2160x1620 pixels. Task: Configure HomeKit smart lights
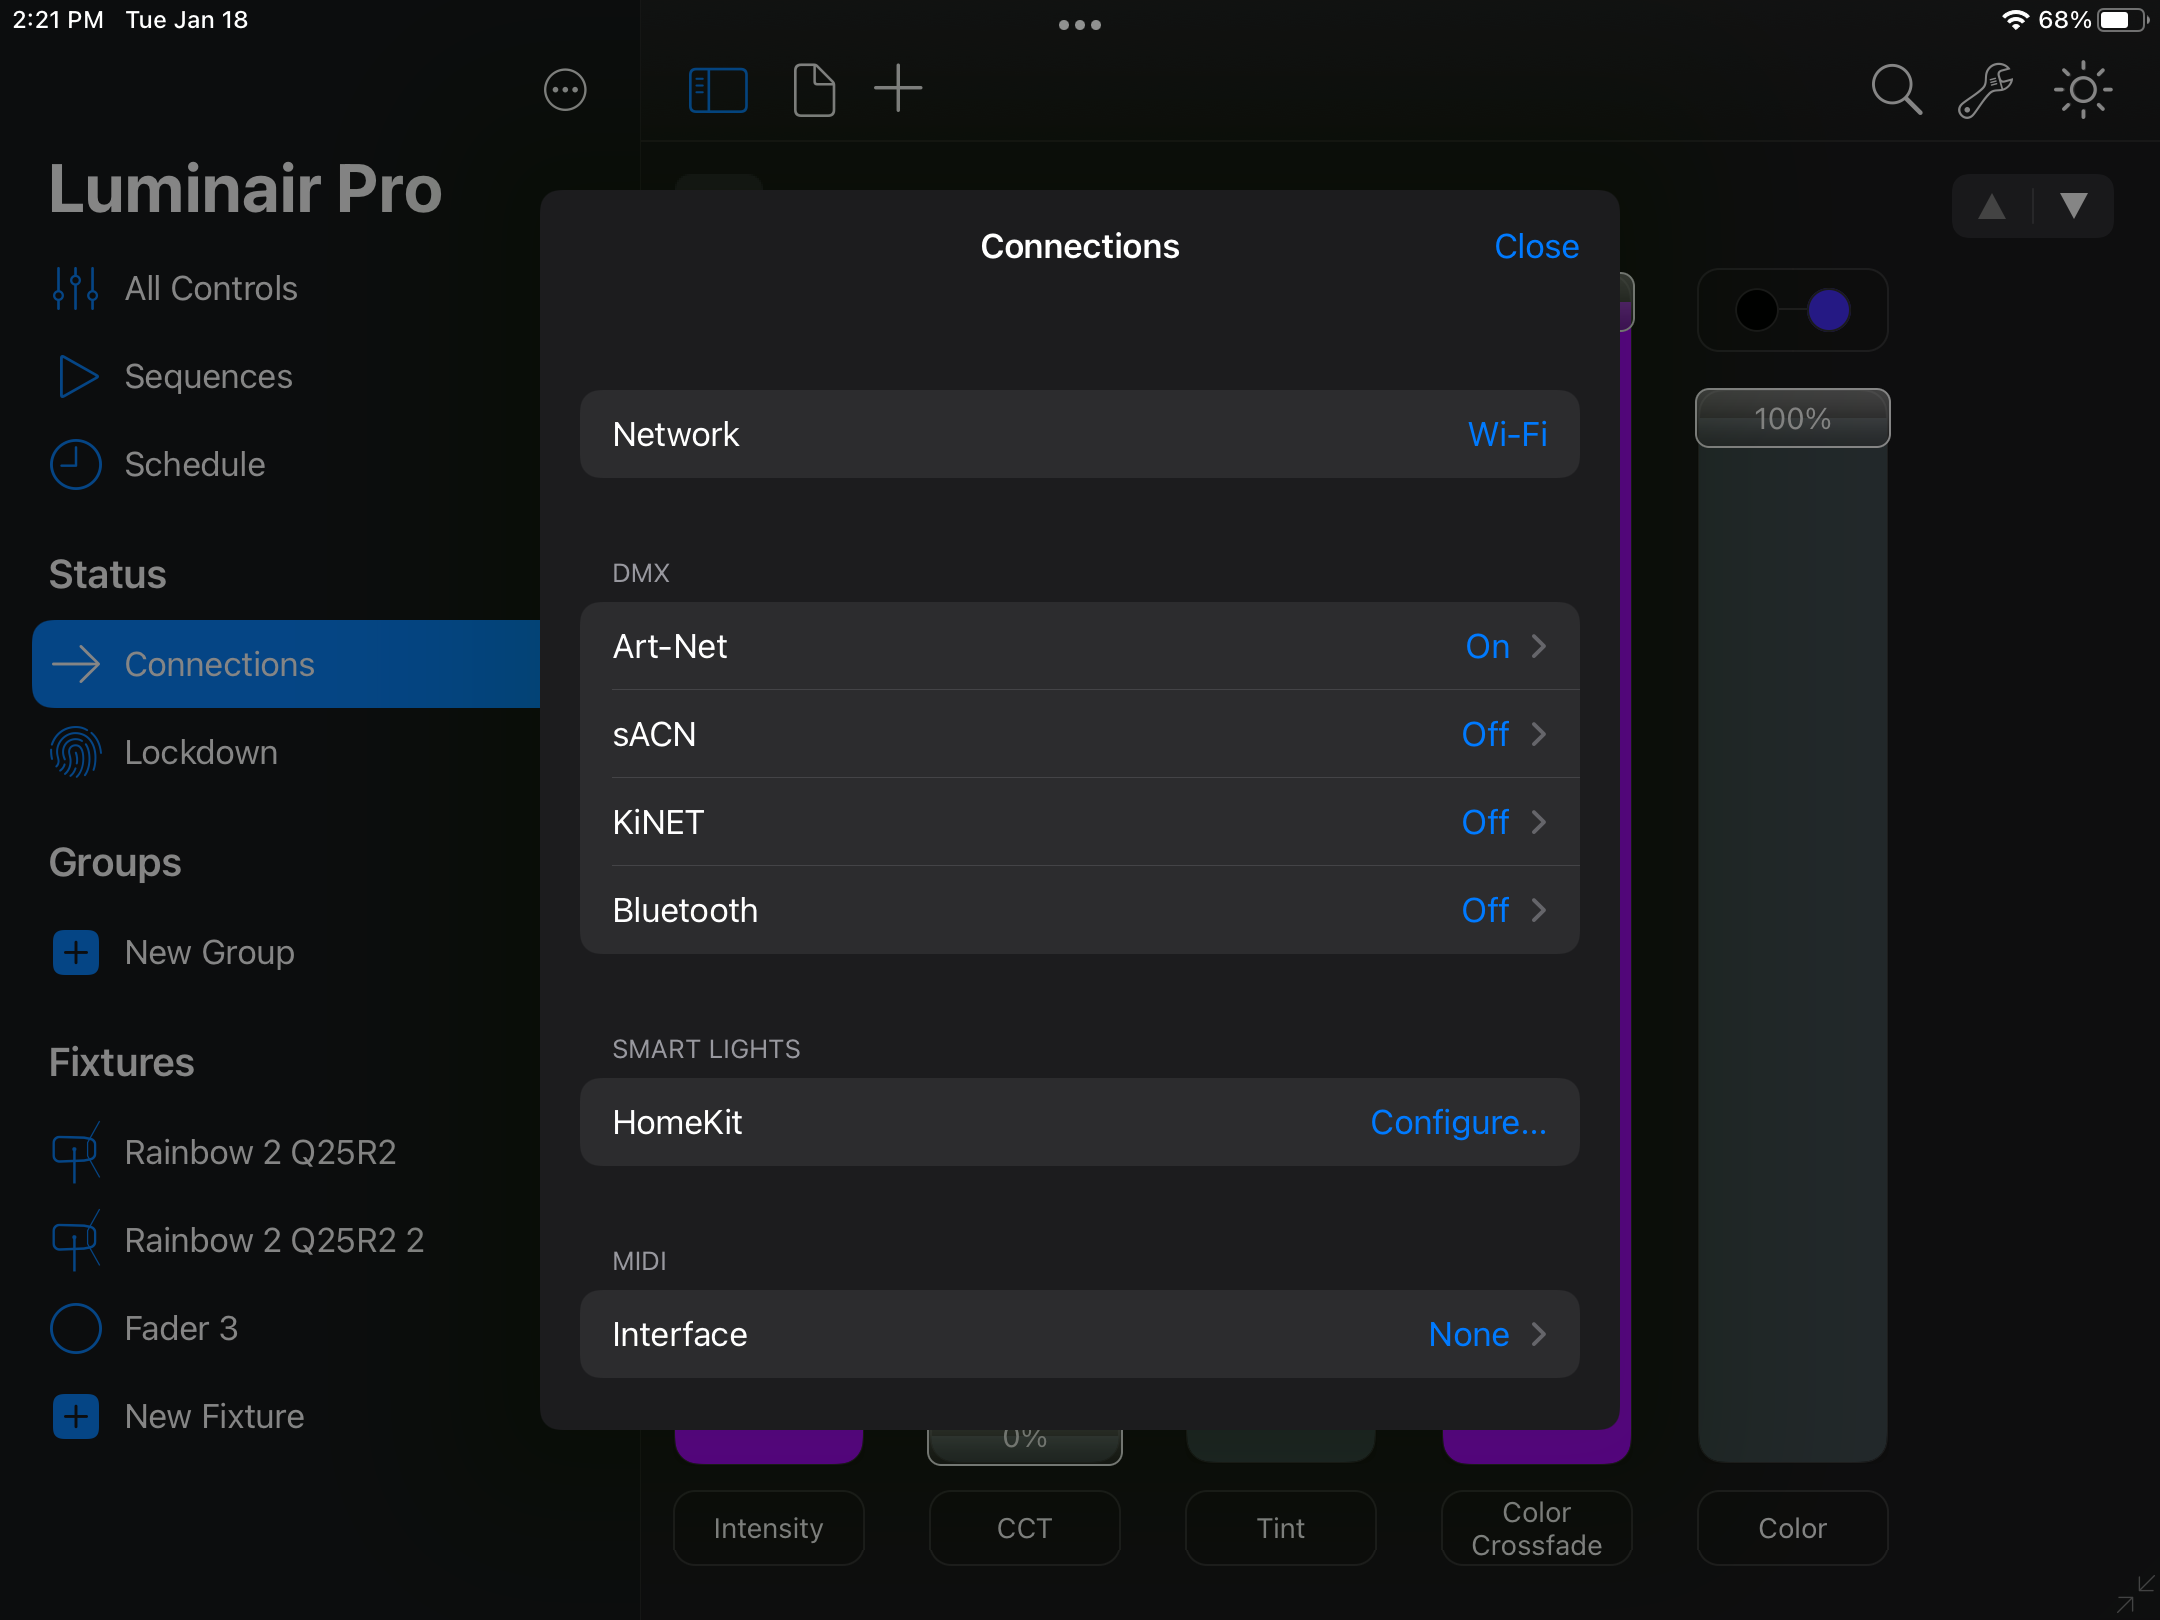tap(1459, 1121)
